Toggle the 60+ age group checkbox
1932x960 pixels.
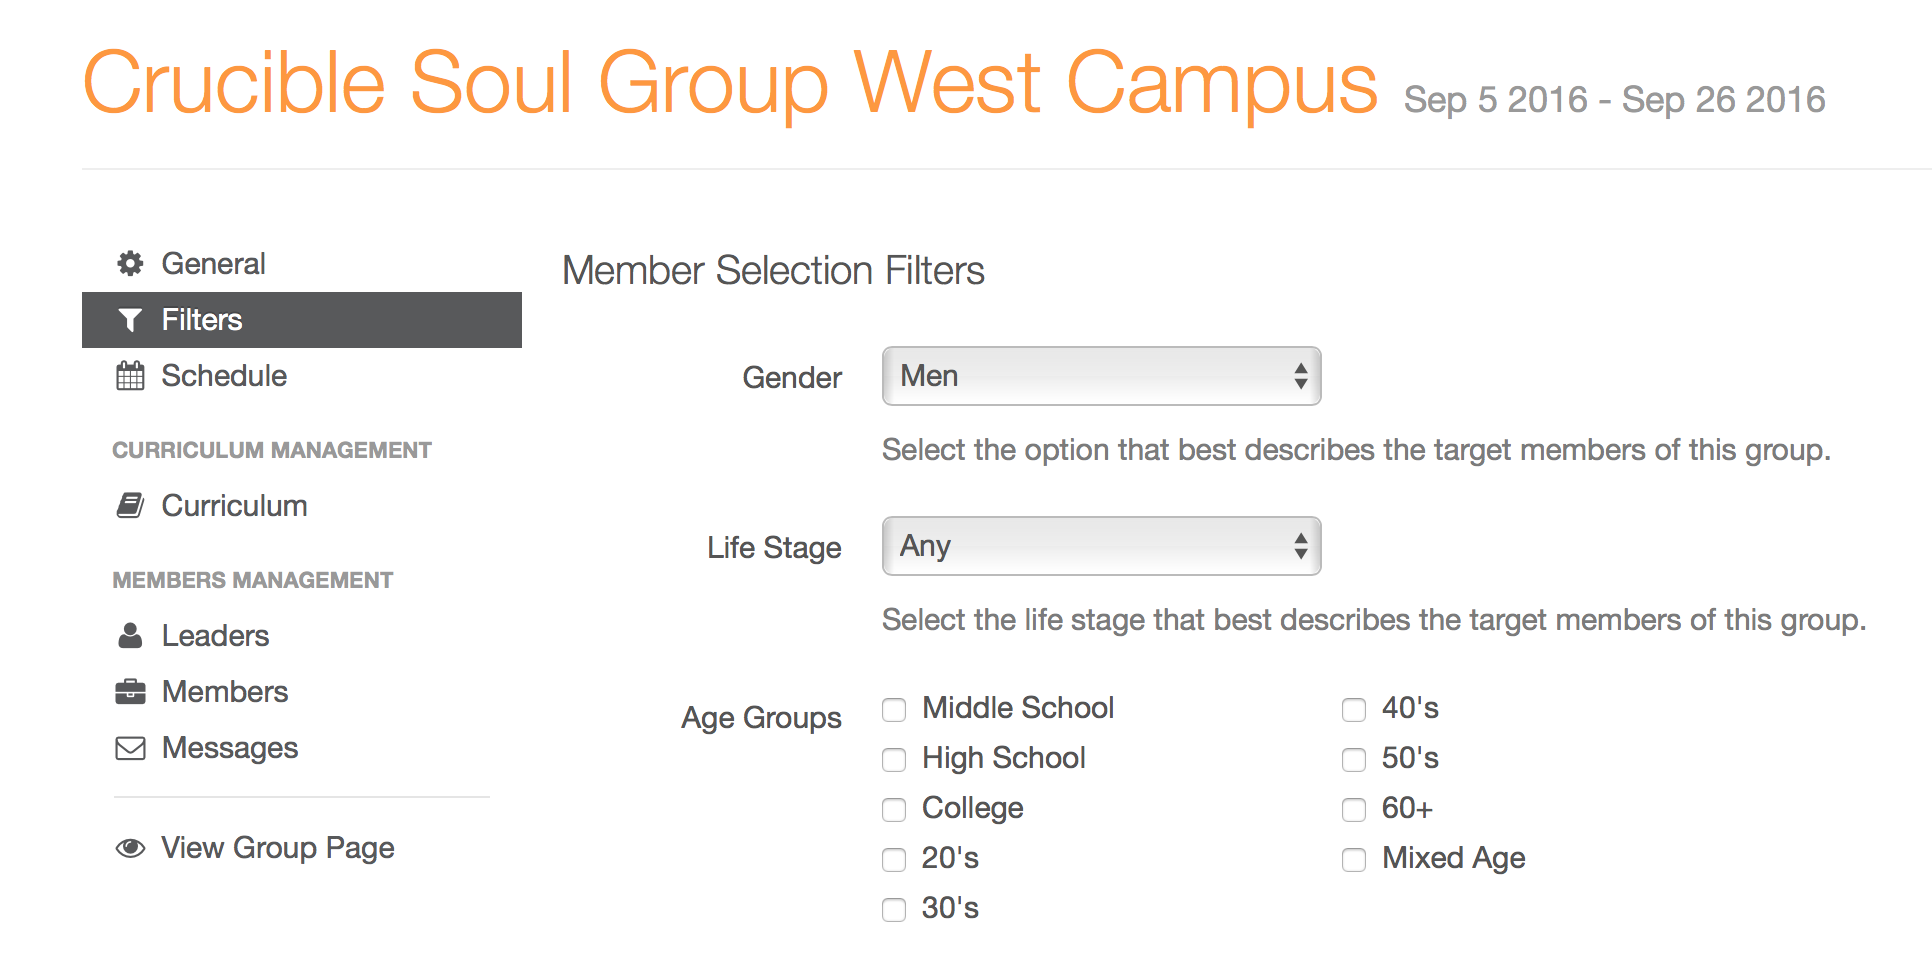(1354, 810)
